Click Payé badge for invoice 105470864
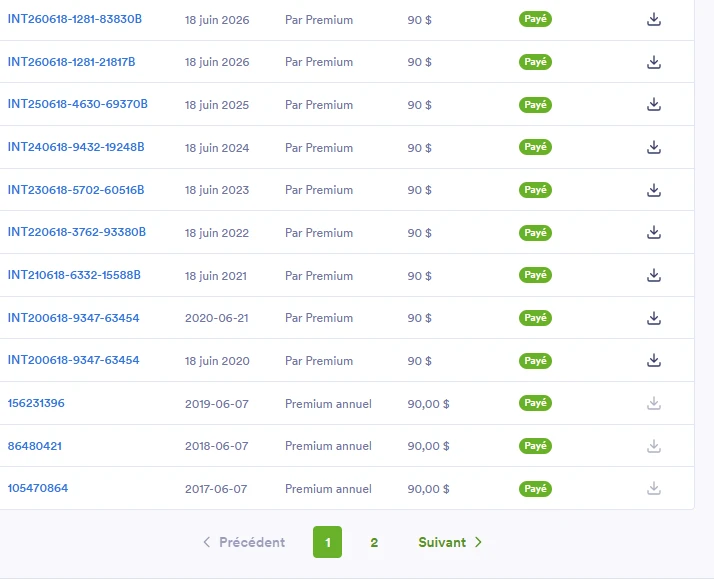 [x=535, y=488]
